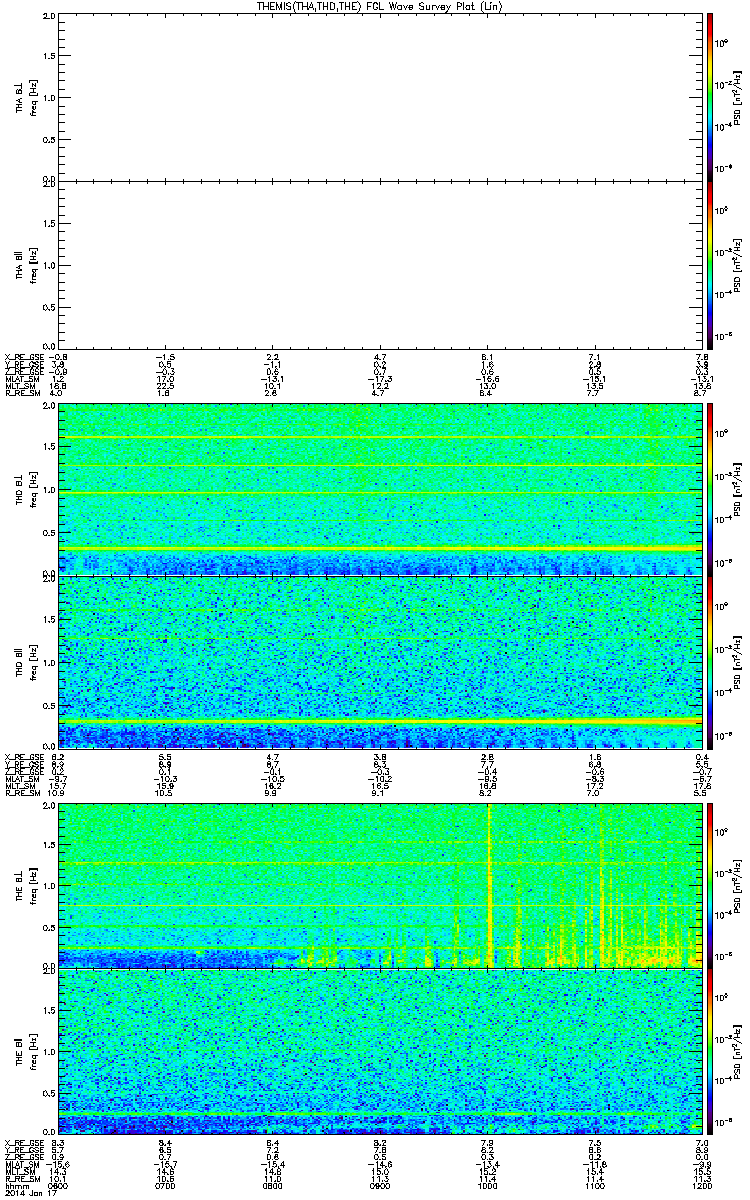Click the hhmm time-format label
This screenshot has width=750, height=1200.
pyautogui.click(x=14, y=1185)
